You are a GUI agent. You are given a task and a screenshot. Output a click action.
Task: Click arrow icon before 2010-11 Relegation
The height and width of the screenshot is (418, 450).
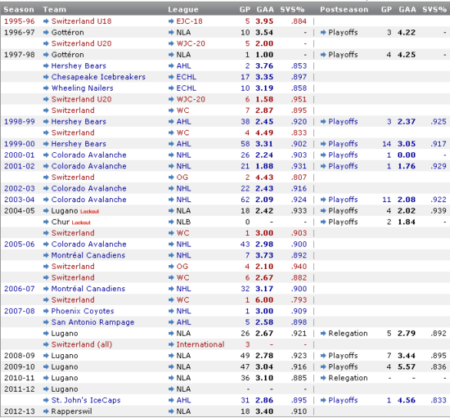pyautogui.click(x=323, y=378)
